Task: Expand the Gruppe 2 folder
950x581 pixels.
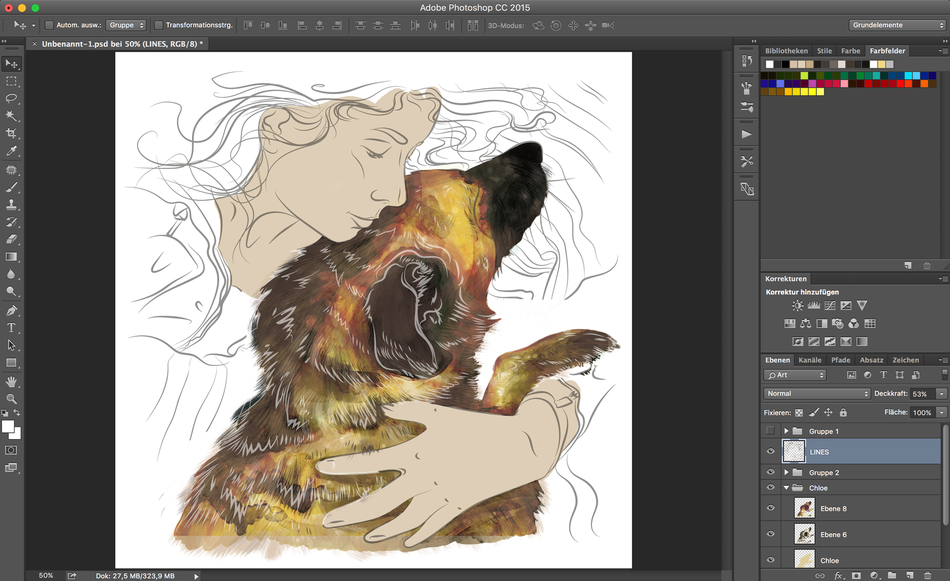Action: point(786,472)
